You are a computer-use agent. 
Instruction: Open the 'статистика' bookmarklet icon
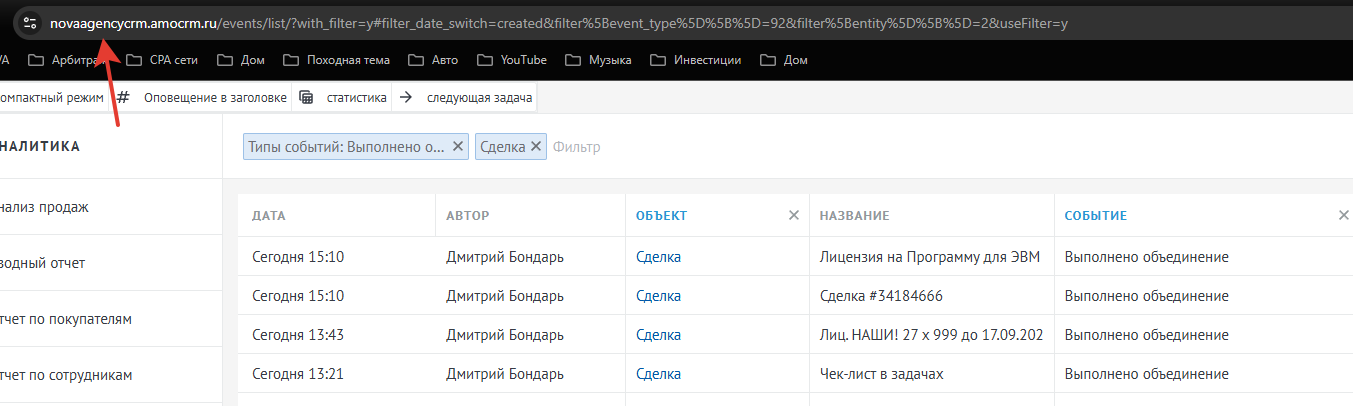pyautogui.click(x=306, y=97)
